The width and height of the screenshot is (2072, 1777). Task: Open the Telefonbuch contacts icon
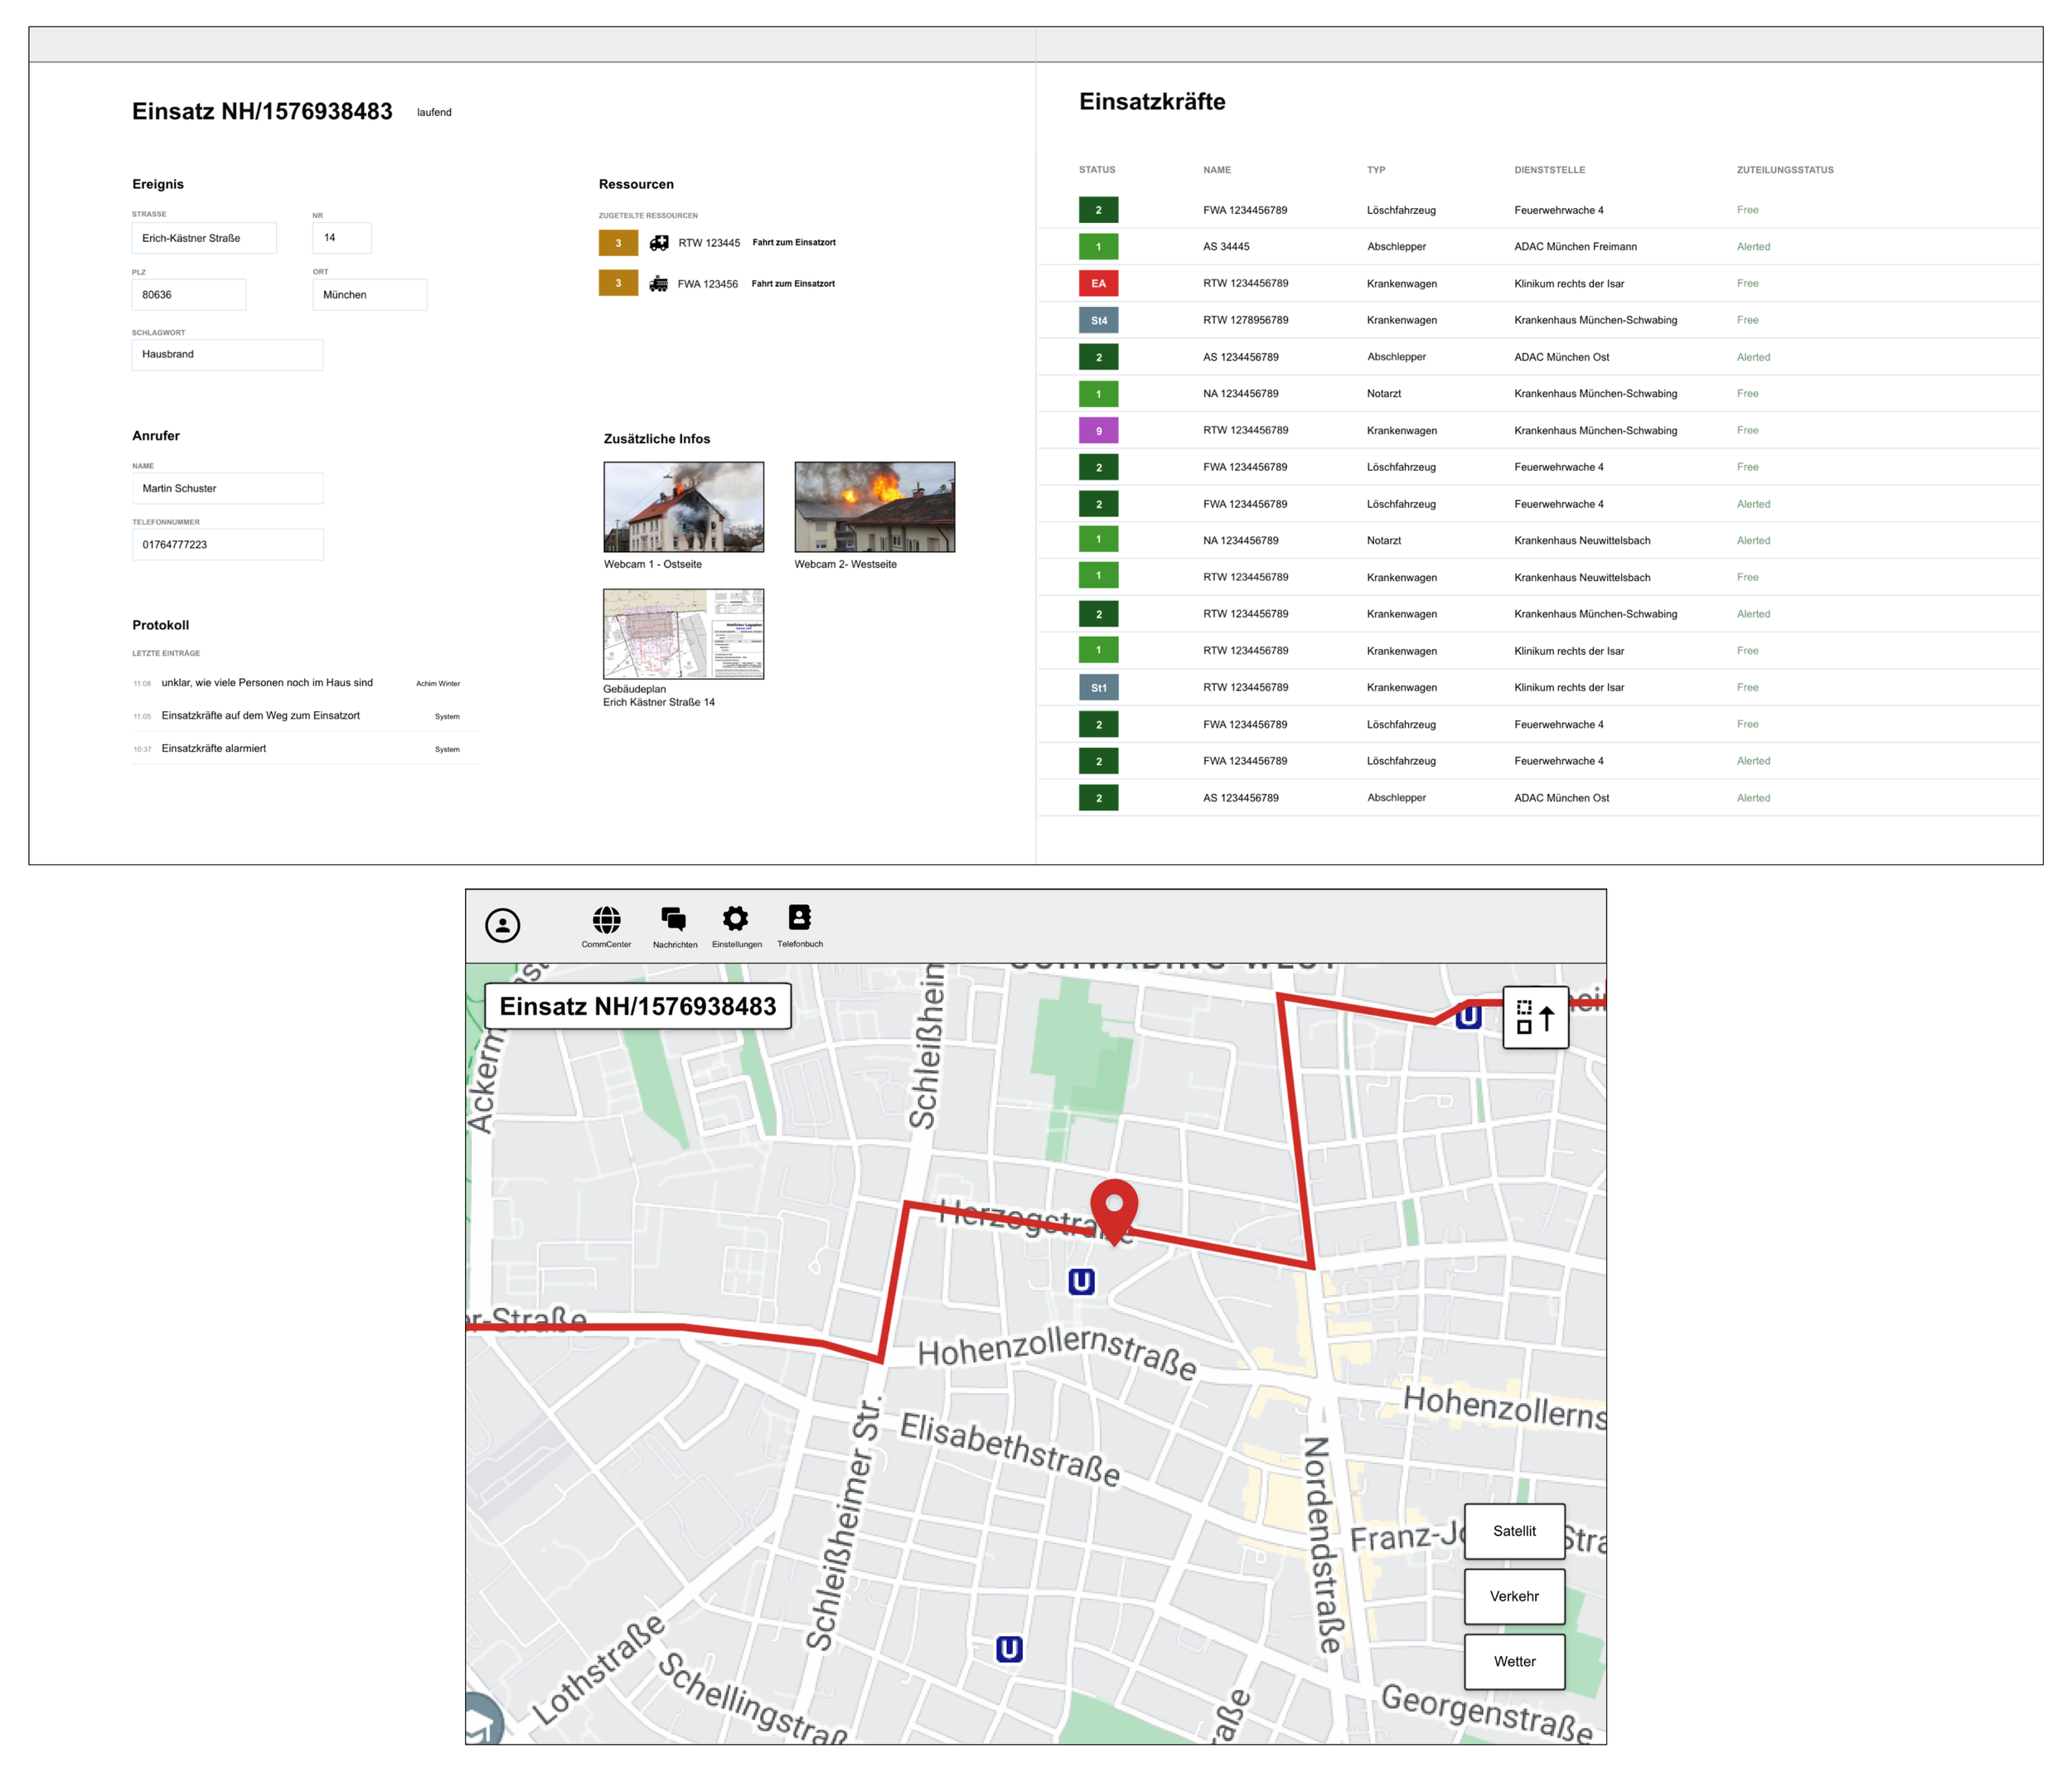click(x=799, y=917)
